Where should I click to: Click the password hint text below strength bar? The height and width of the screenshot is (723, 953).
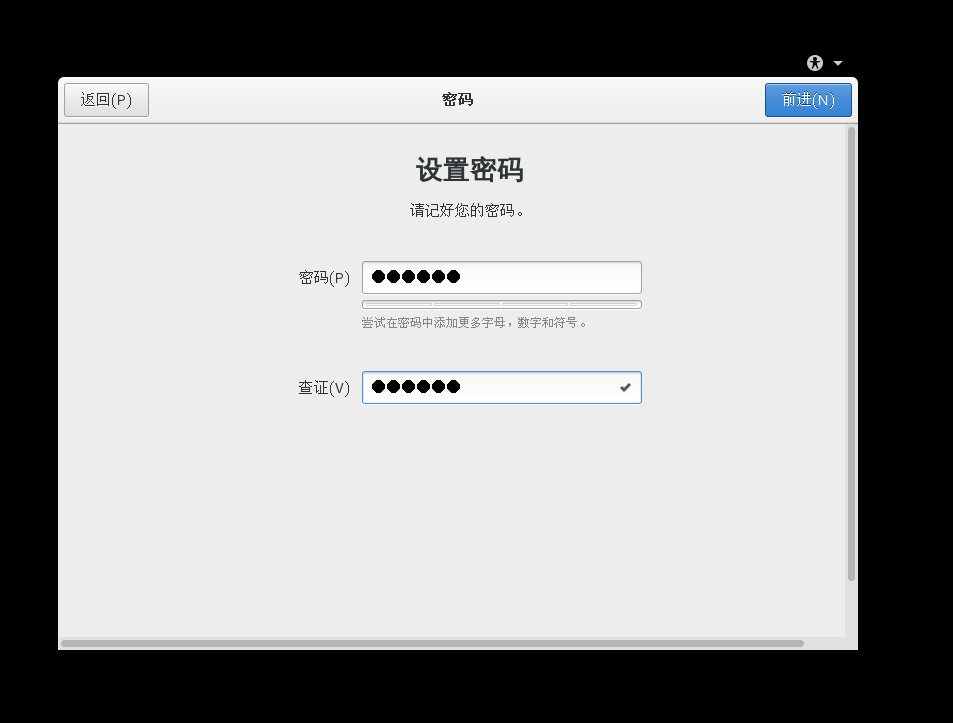[x=474, y=323]
